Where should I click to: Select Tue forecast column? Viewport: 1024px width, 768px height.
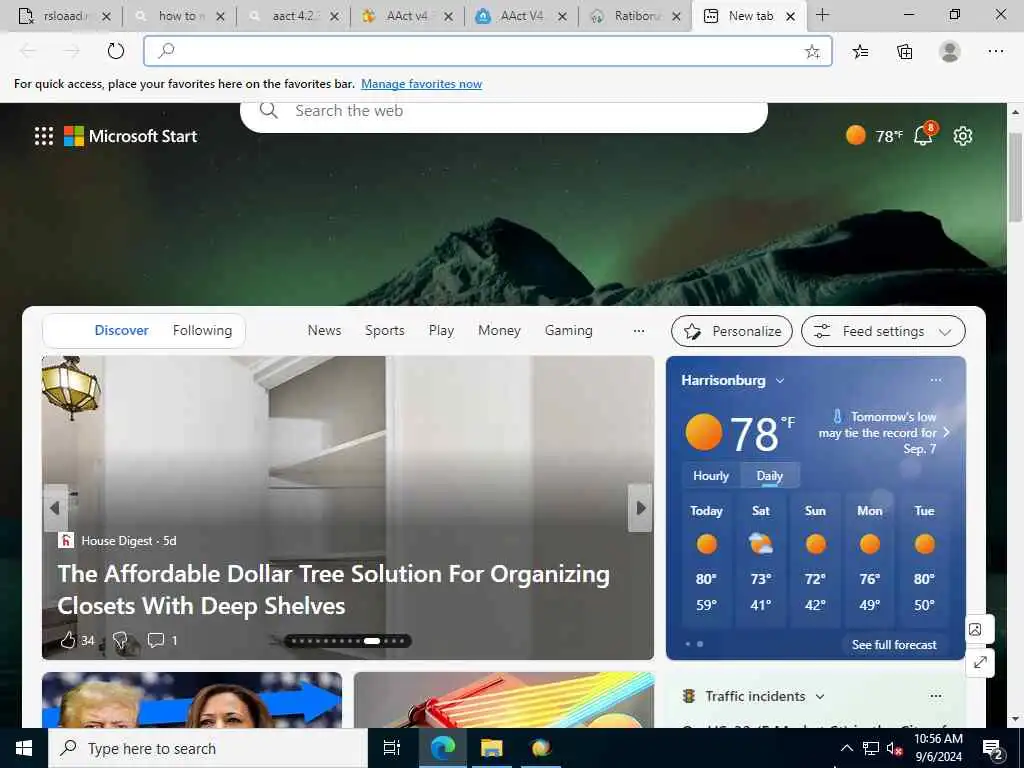pos(924,558)
